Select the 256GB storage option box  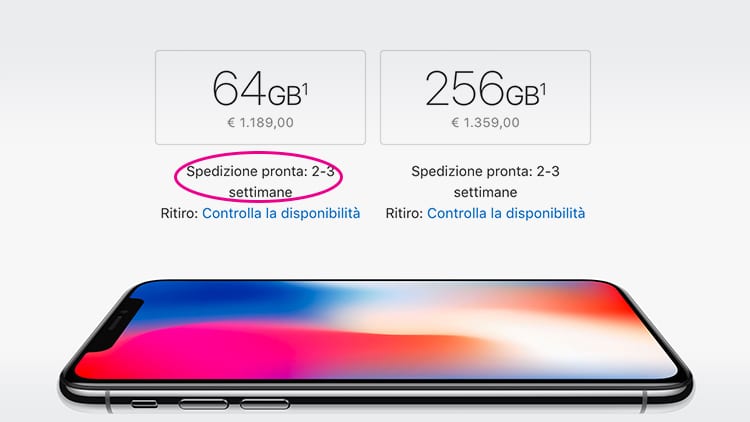coord(485,97)
